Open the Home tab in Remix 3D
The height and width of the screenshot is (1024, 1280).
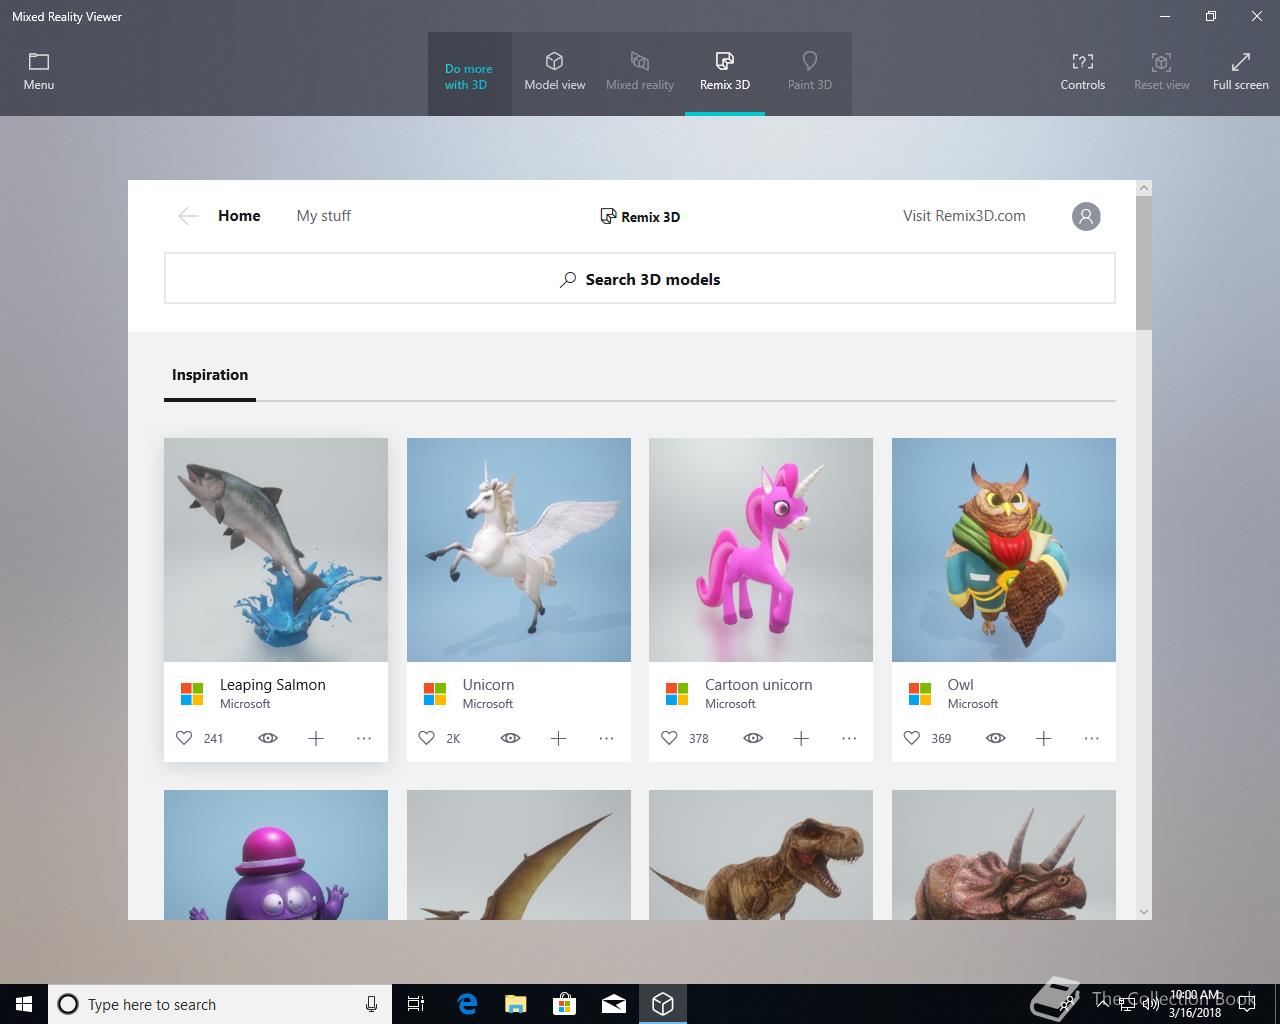[239, 216]
